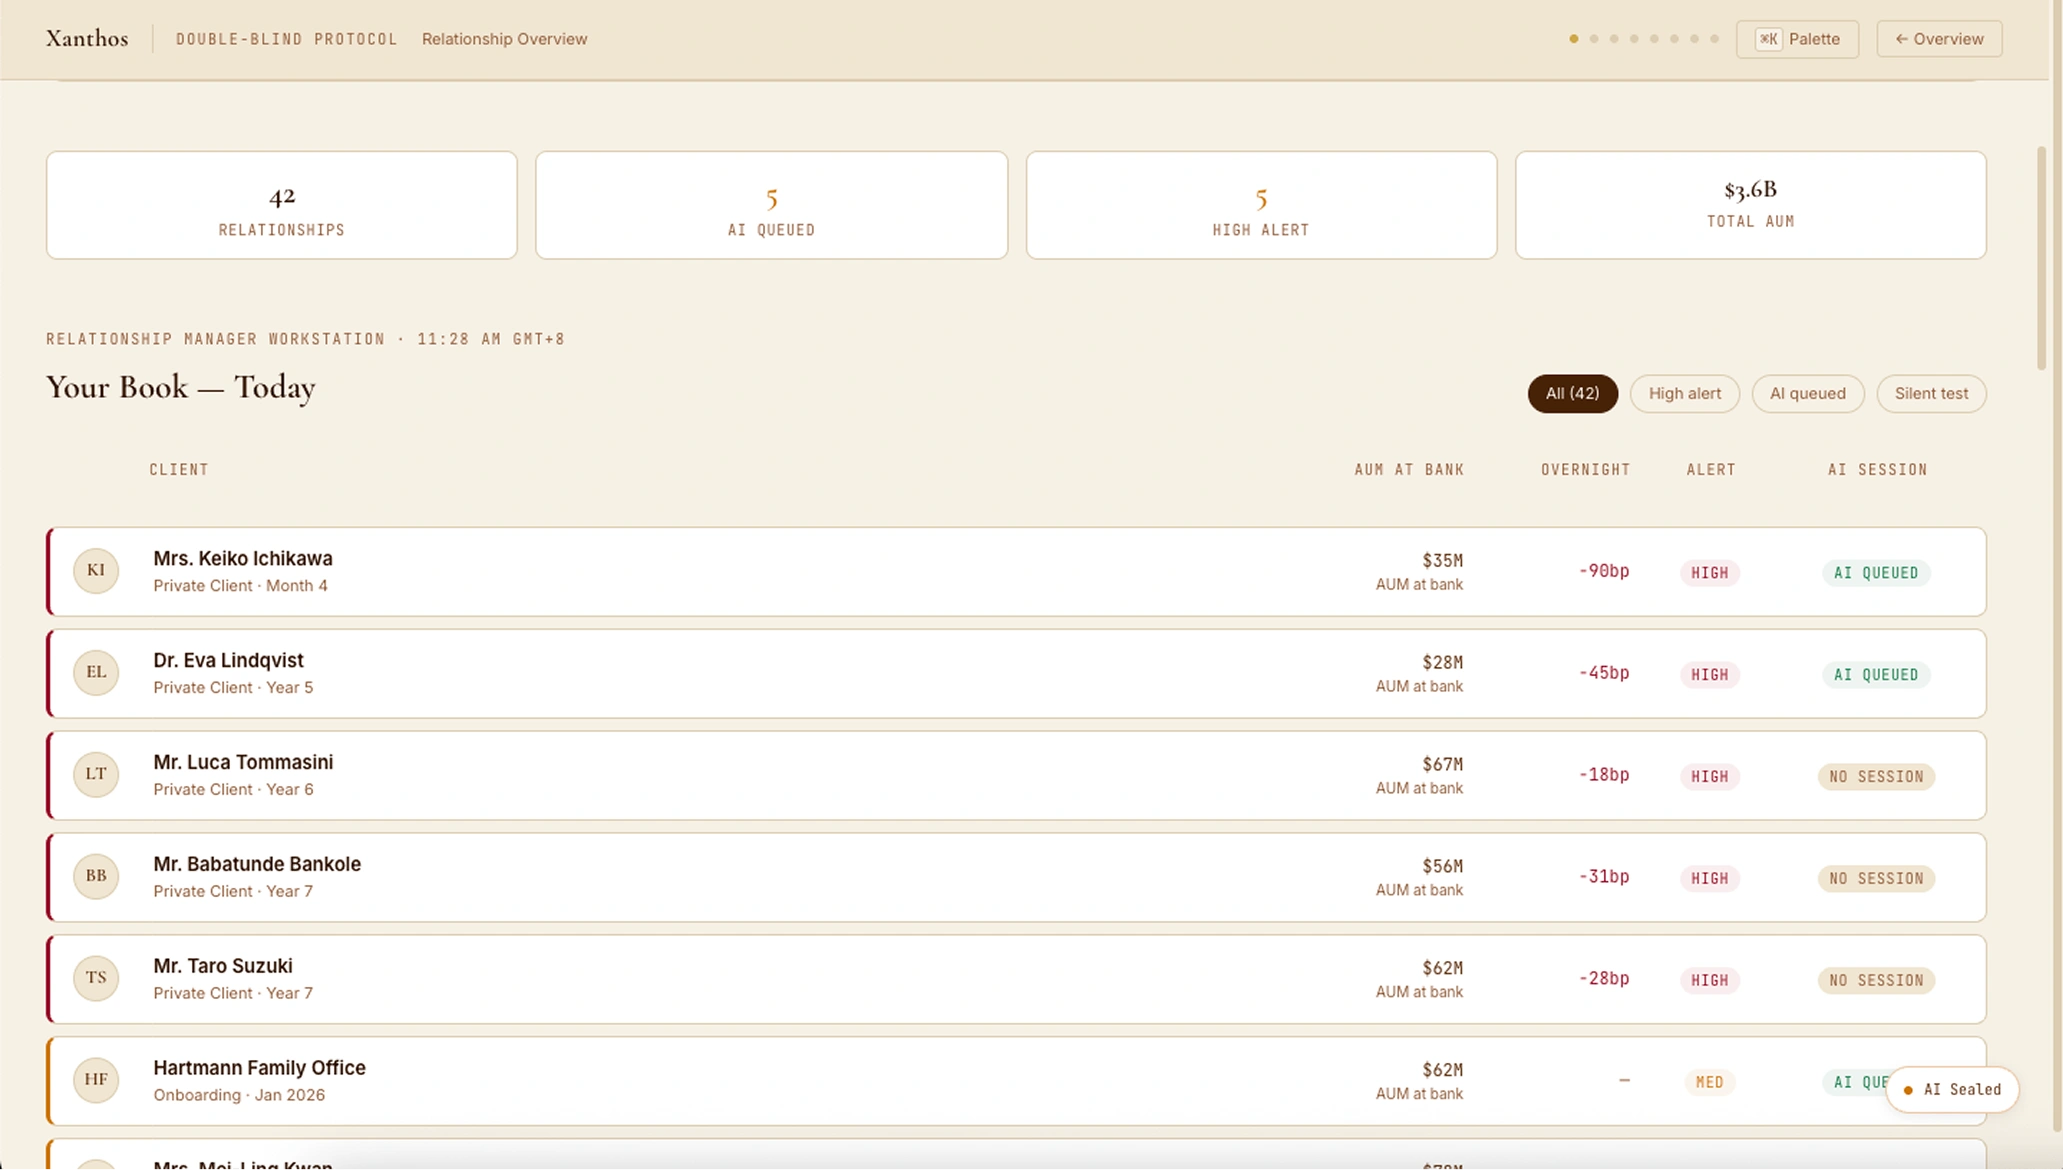2064x1170 pixels.
Task: Click the ⌘K shortcut icon in Palette button
Action: click(x=1768, y=39)
